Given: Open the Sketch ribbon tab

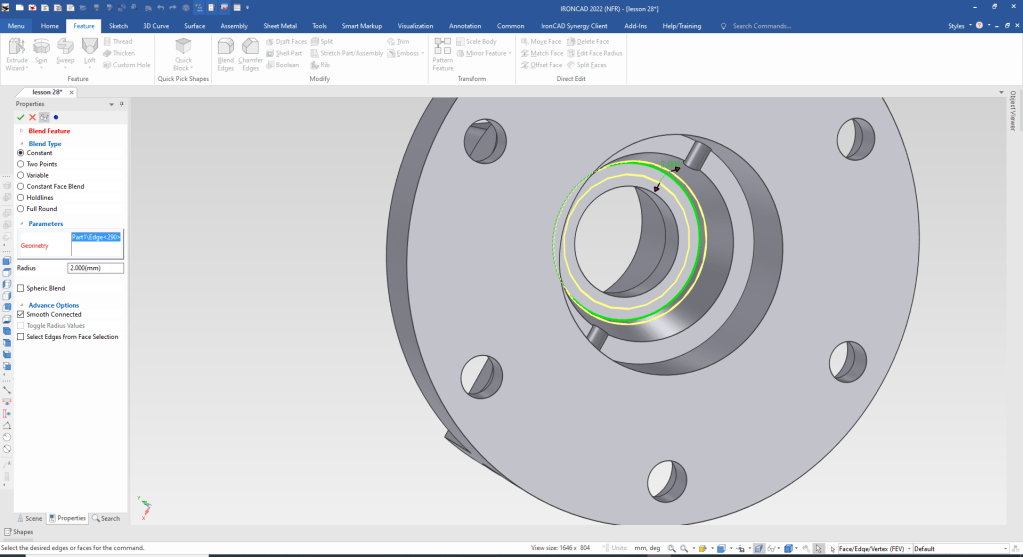Looking at the screenshot, I should pos(118,25).
